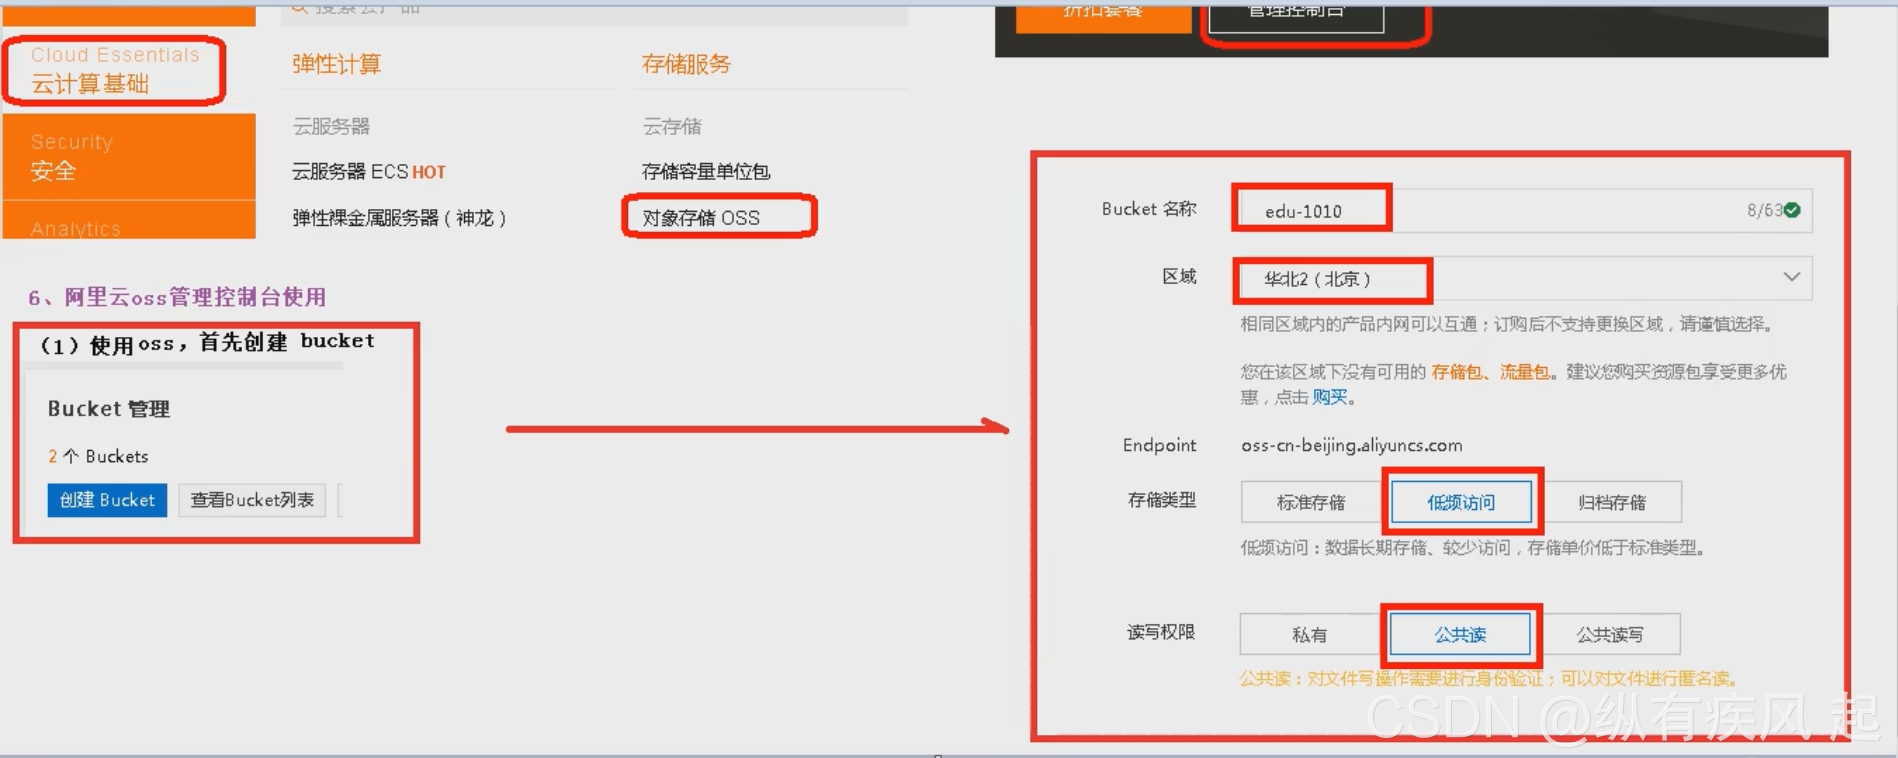Select 低频访问 storage type
This screenshot has width=1898, height=758.
coord(1461,502)
